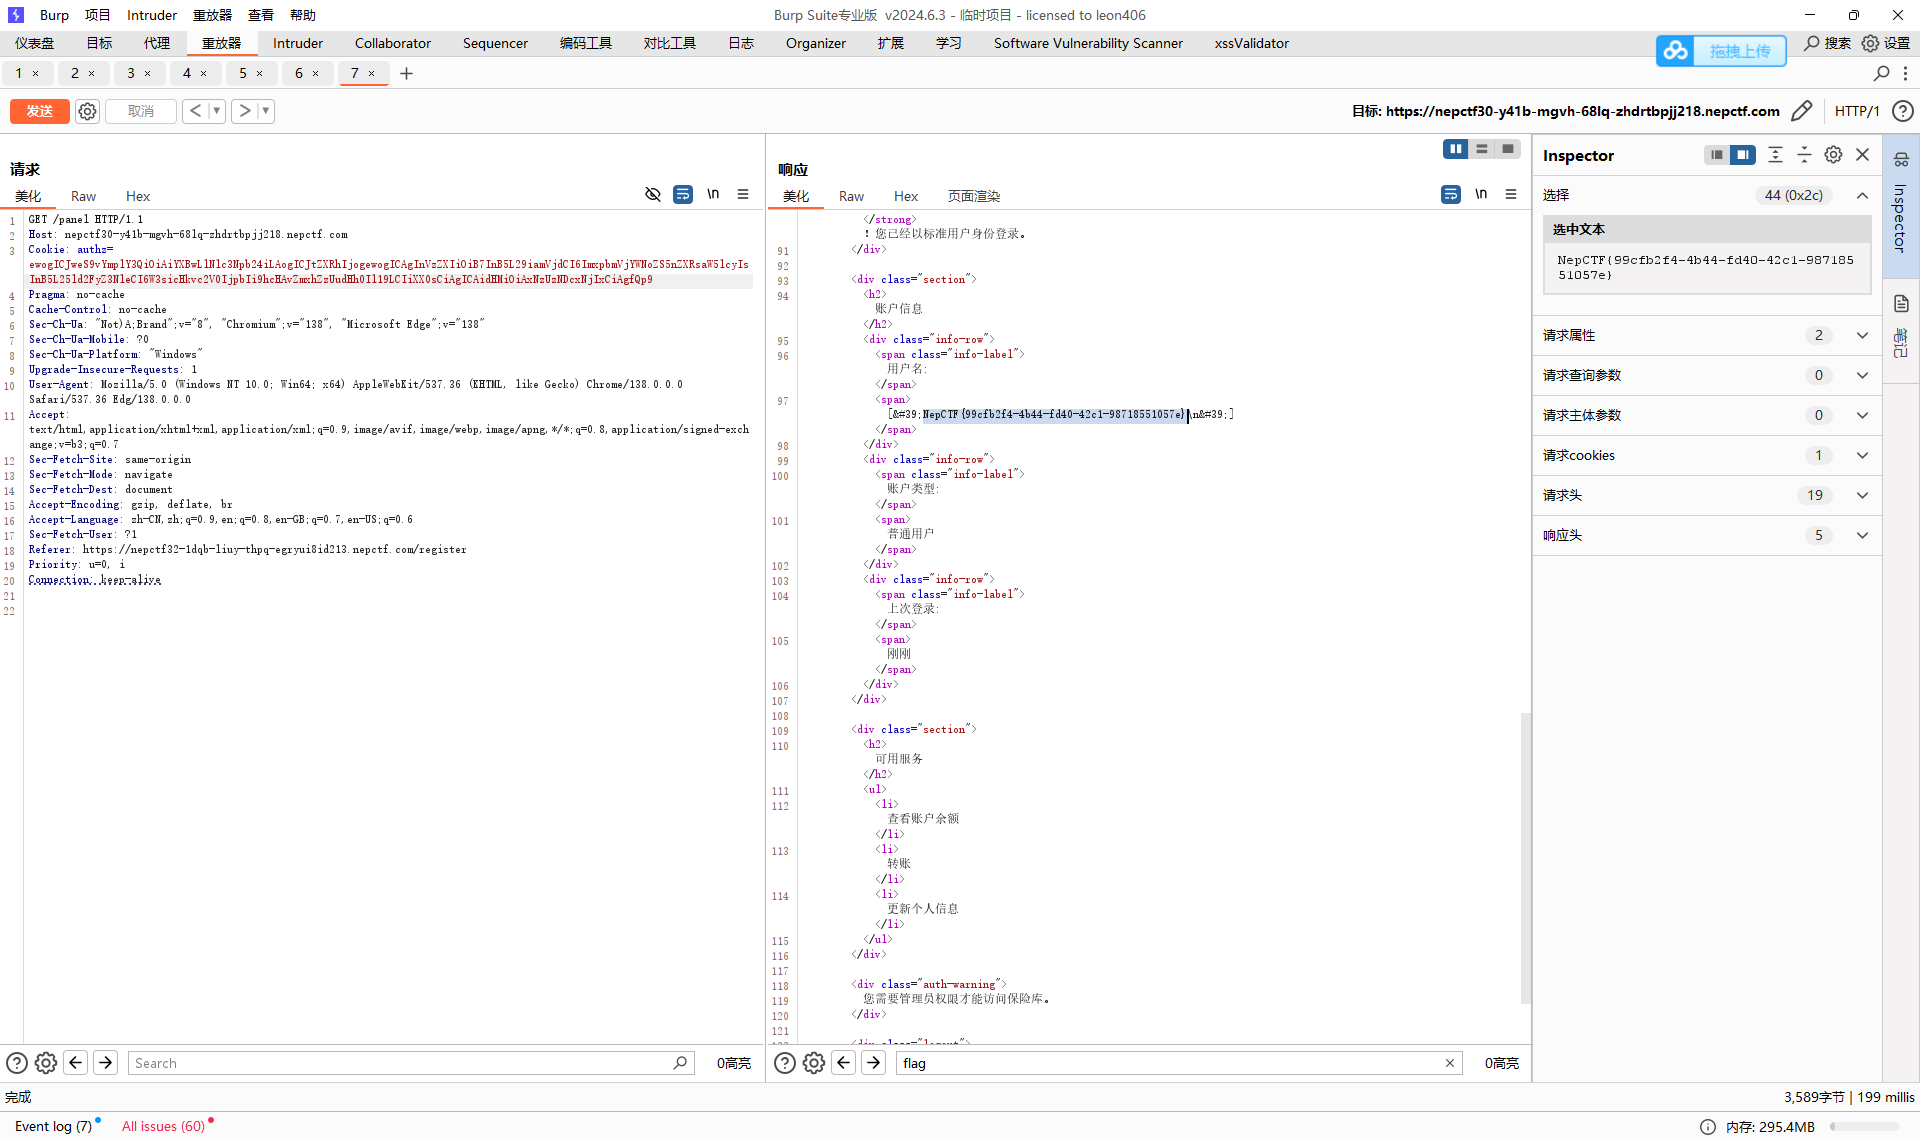Click the 发送 send button
1920x1140 pixels.
[39, 111]
